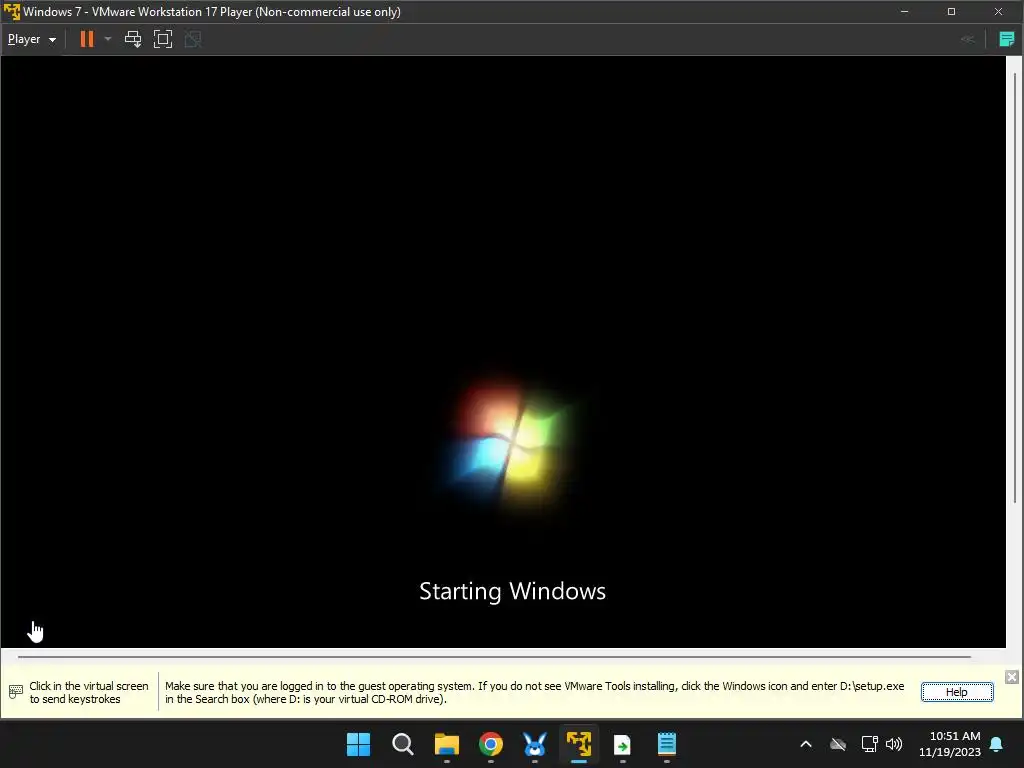
Task: Open the Player menu
Action: click(31, 39)
